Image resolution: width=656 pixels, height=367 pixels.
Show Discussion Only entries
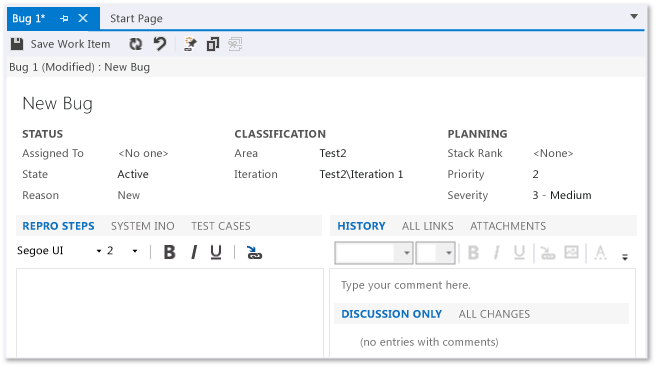(x=392, y=314)
